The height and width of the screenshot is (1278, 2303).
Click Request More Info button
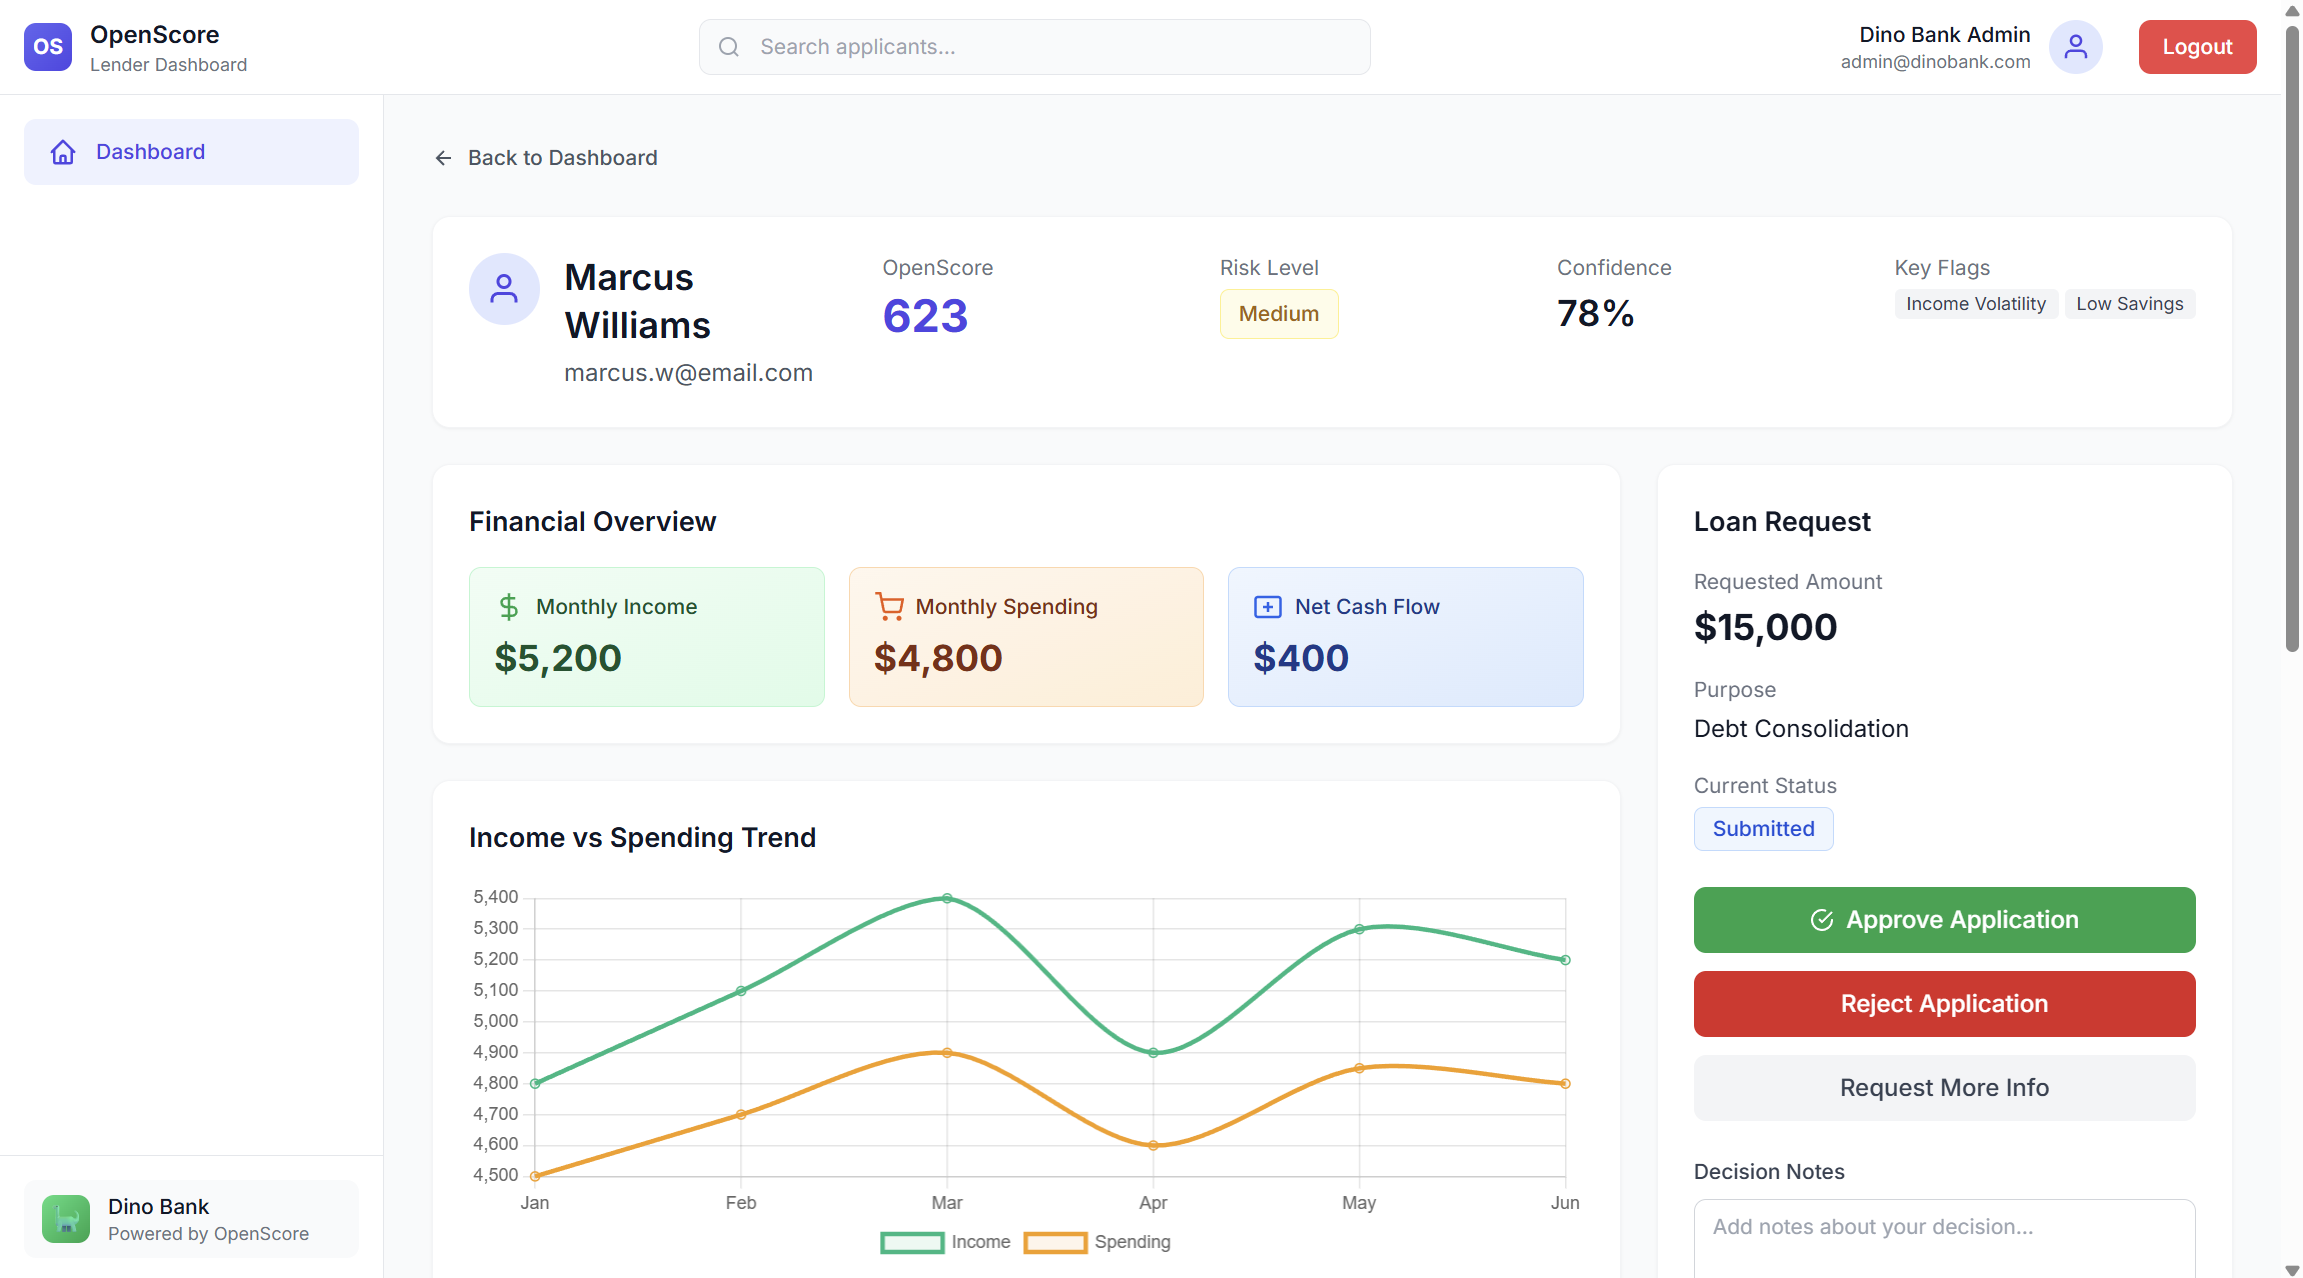tap(1944, 1088)
